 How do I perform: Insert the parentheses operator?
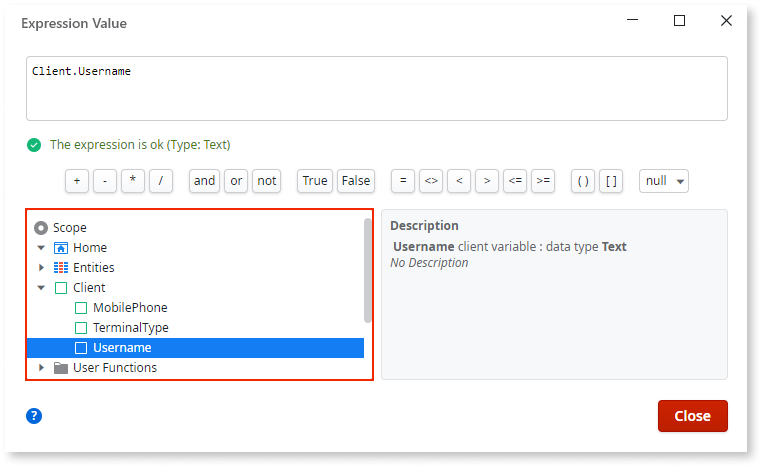[583, 181]
